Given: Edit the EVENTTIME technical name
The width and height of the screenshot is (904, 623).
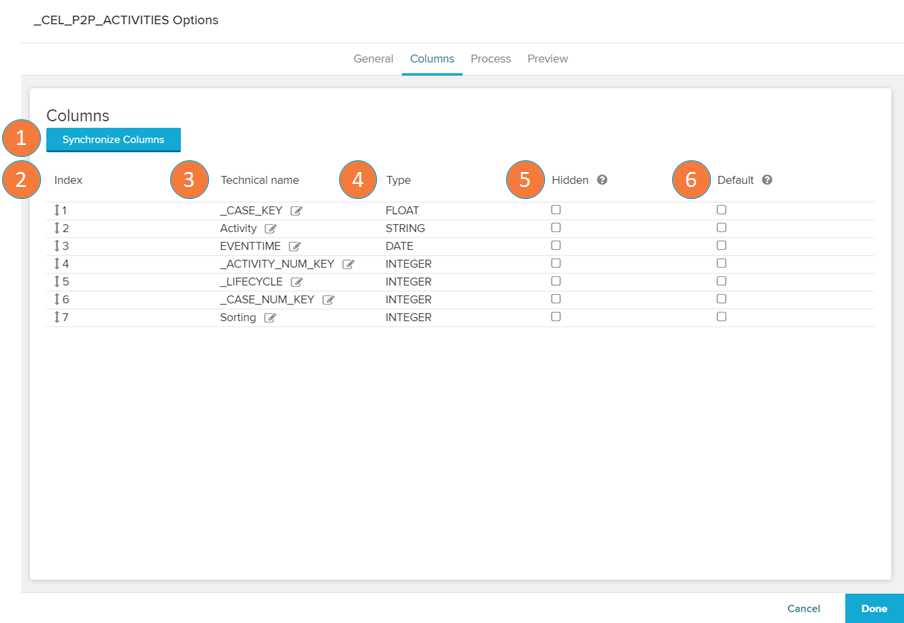Looking at the screenshot, I should (295, 247).
